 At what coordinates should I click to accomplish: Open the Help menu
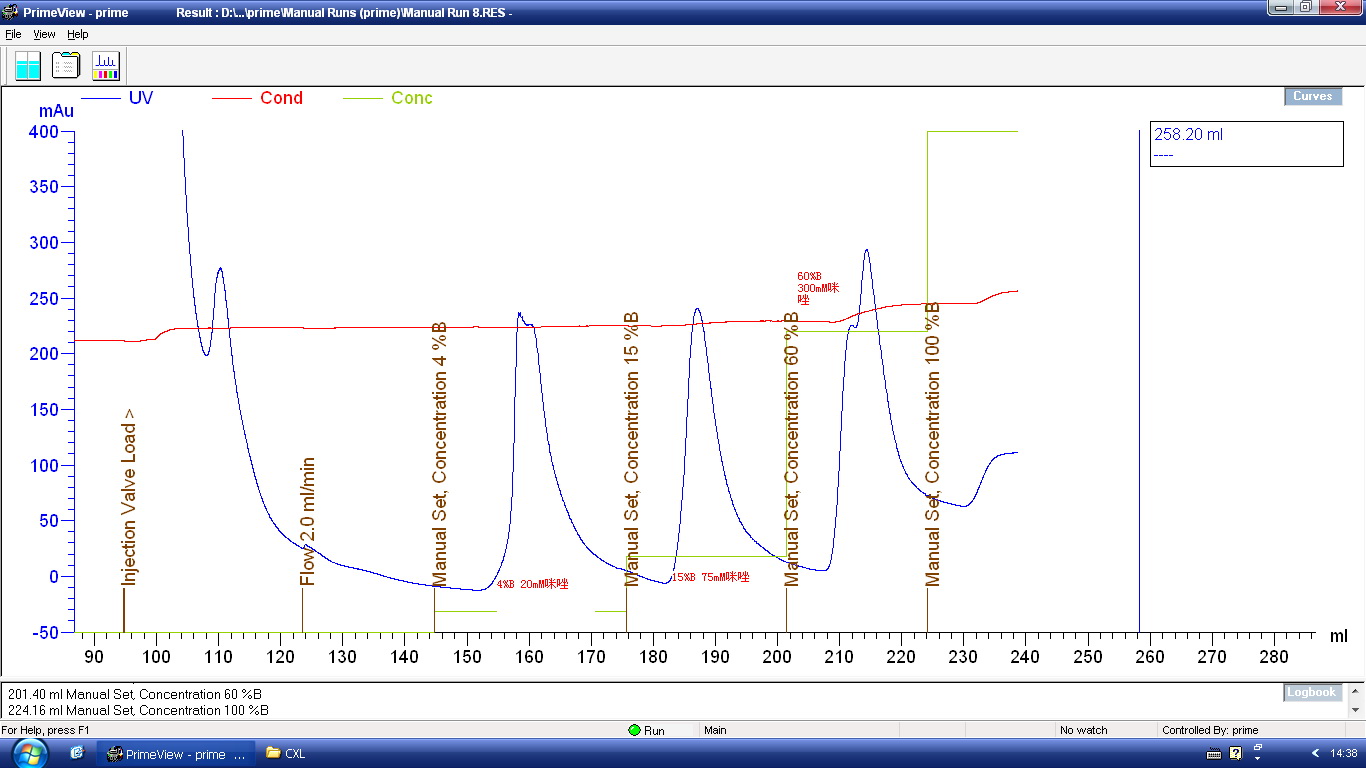(78, 34)
